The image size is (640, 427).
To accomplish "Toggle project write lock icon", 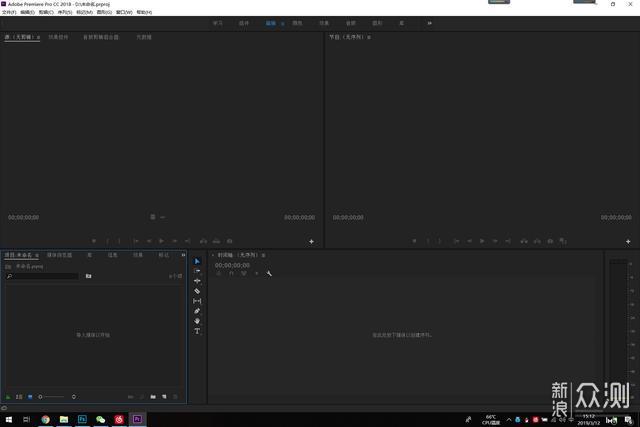I will [x=8, y=397].
